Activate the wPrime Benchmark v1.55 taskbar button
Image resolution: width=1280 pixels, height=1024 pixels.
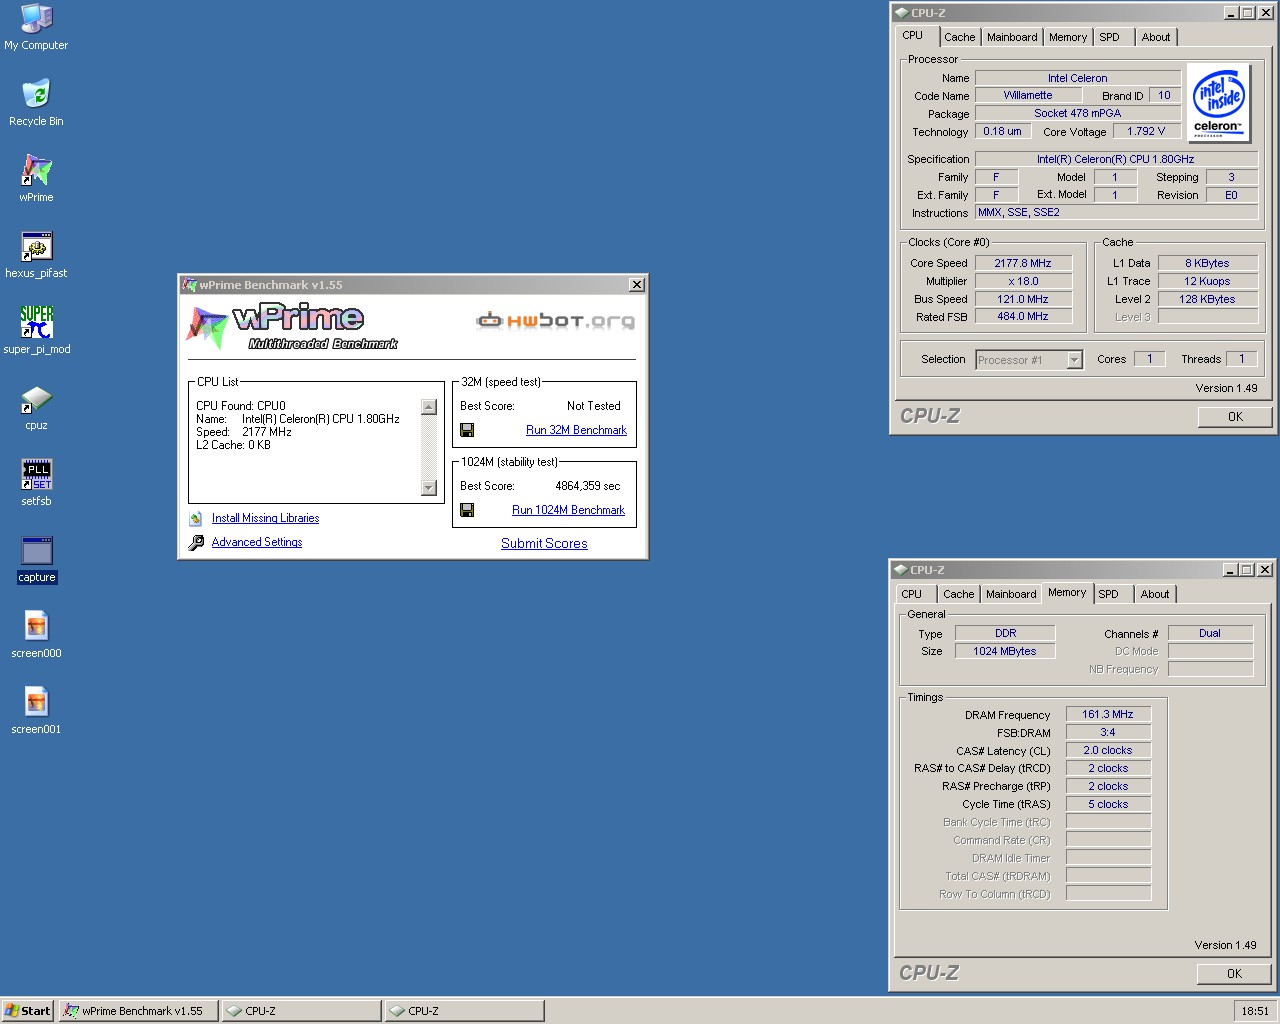coord(139,1011)
